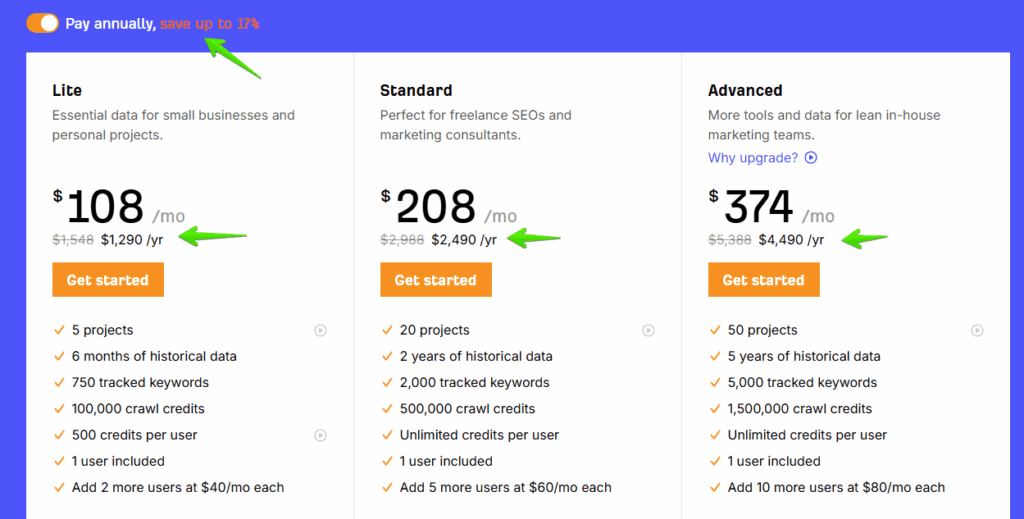Image resolution: width=1024 pixels, height=519 pixels.
Task: Click the play icon beside Lite's 5 projects
Action: (320, 330)
